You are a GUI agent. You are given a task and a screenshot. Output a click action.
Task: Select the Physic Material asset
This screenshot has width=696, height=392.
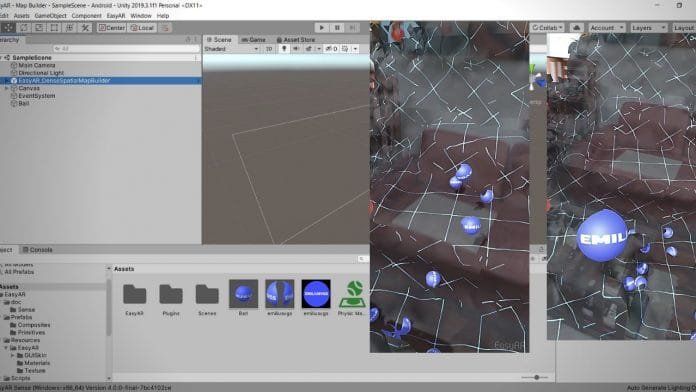click(352, 297)
